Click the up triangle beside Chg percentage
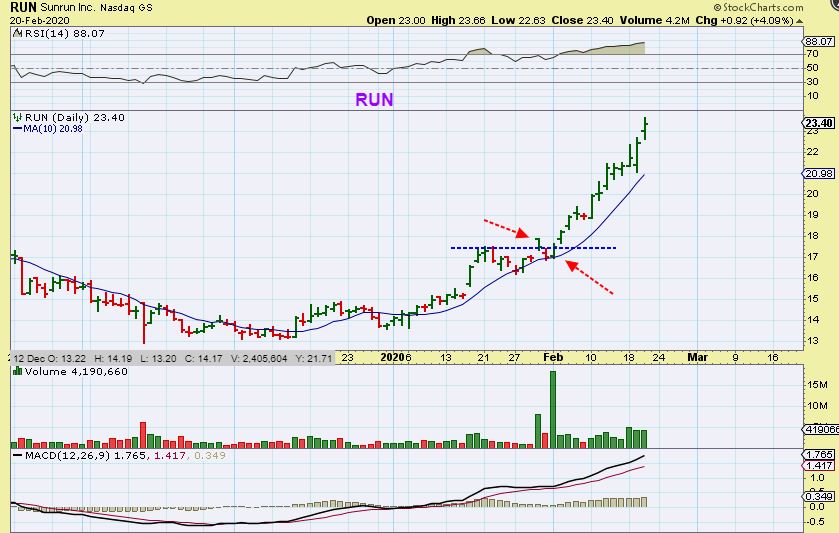The height and width of the screenshot is (533, 839). coord(799,21)
